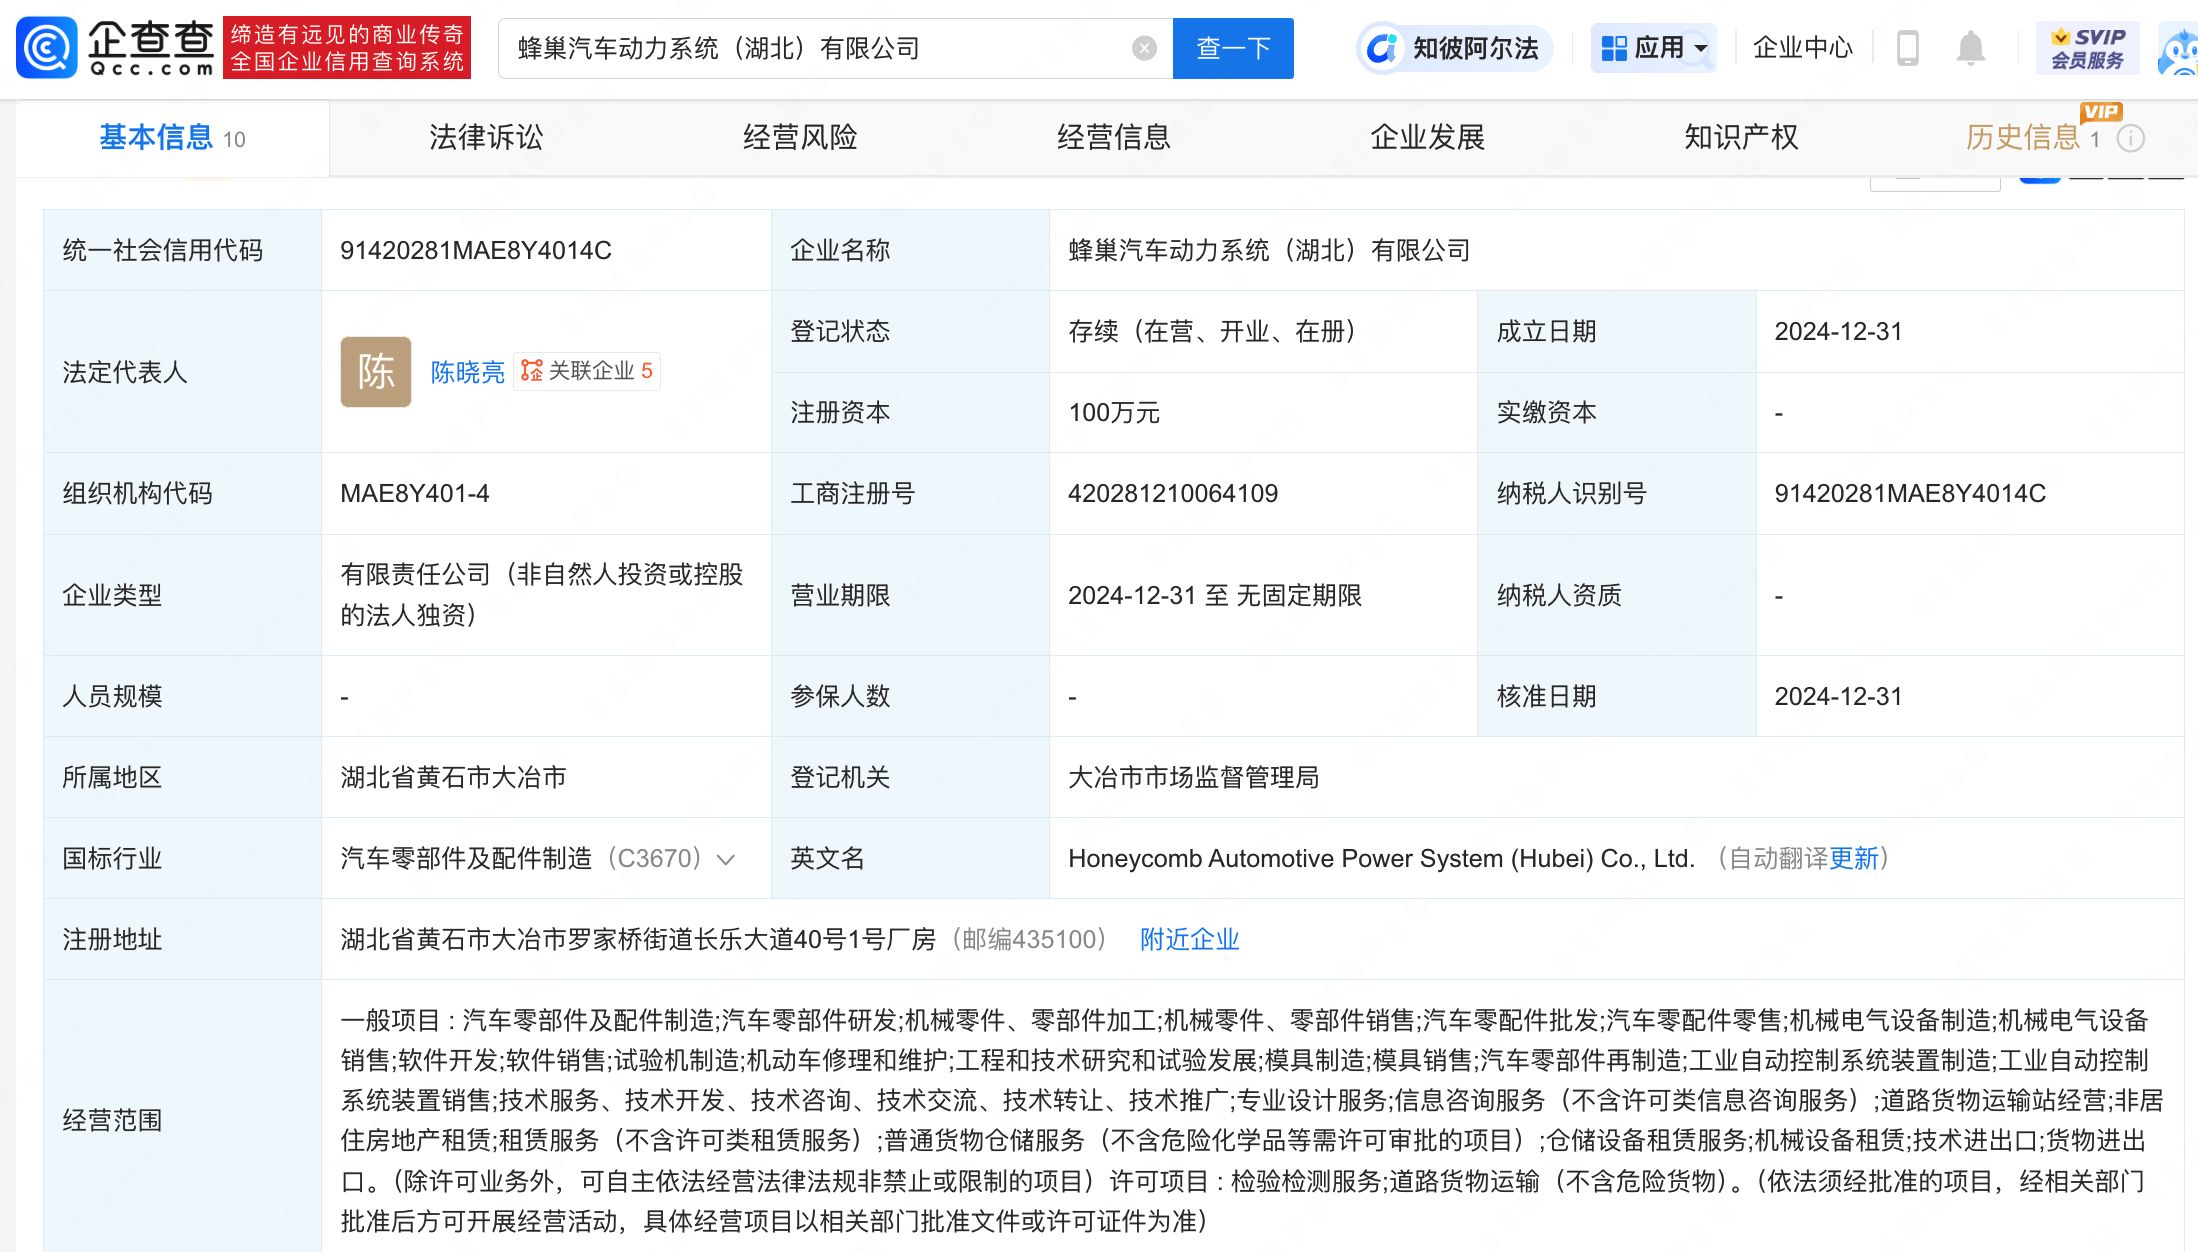Image resolution: width=2198 pixels, height=1252 pixels.
Task: Open 陈晓亮 profile link
Action: tap(468, 372)
